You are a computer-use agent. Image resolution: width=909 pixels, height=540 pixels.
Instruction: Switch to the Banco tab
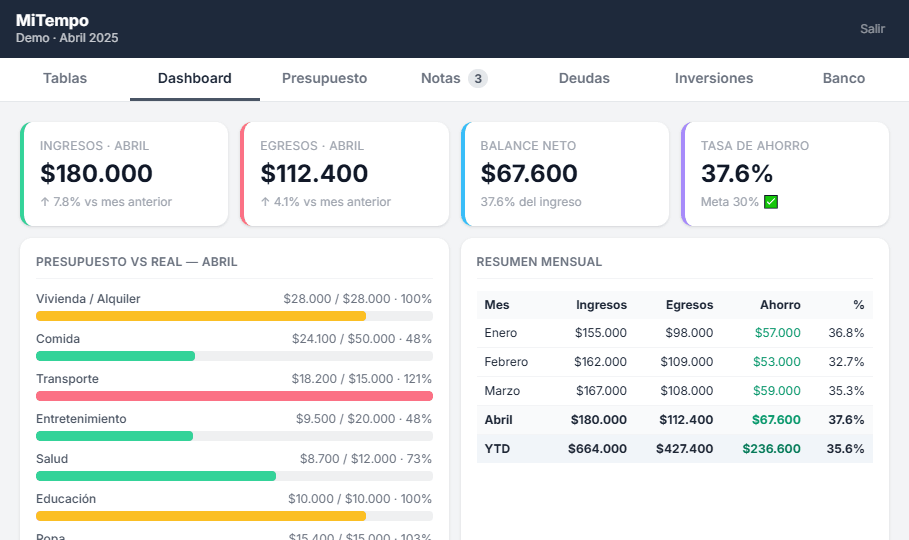844,79
